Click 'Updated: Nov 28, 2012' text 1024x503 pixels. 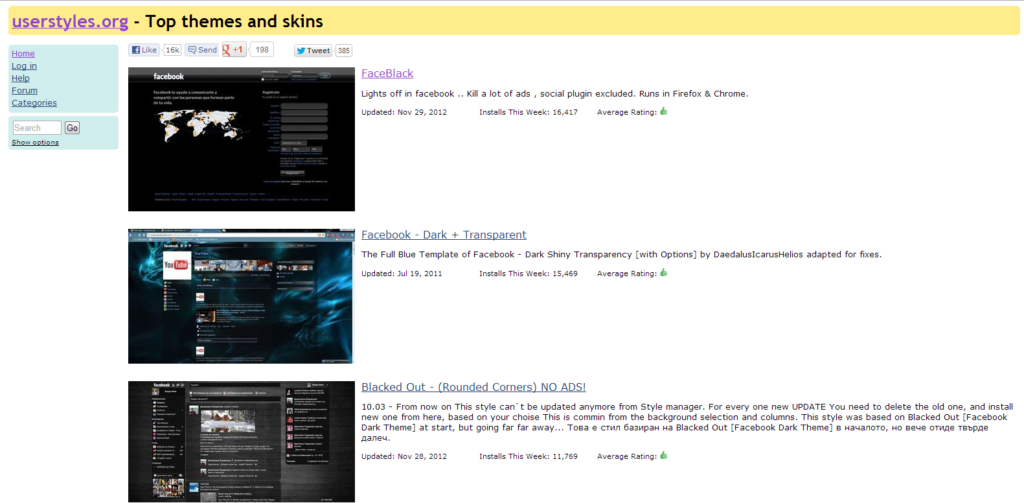pyautogui.click(x=402, y=456)
